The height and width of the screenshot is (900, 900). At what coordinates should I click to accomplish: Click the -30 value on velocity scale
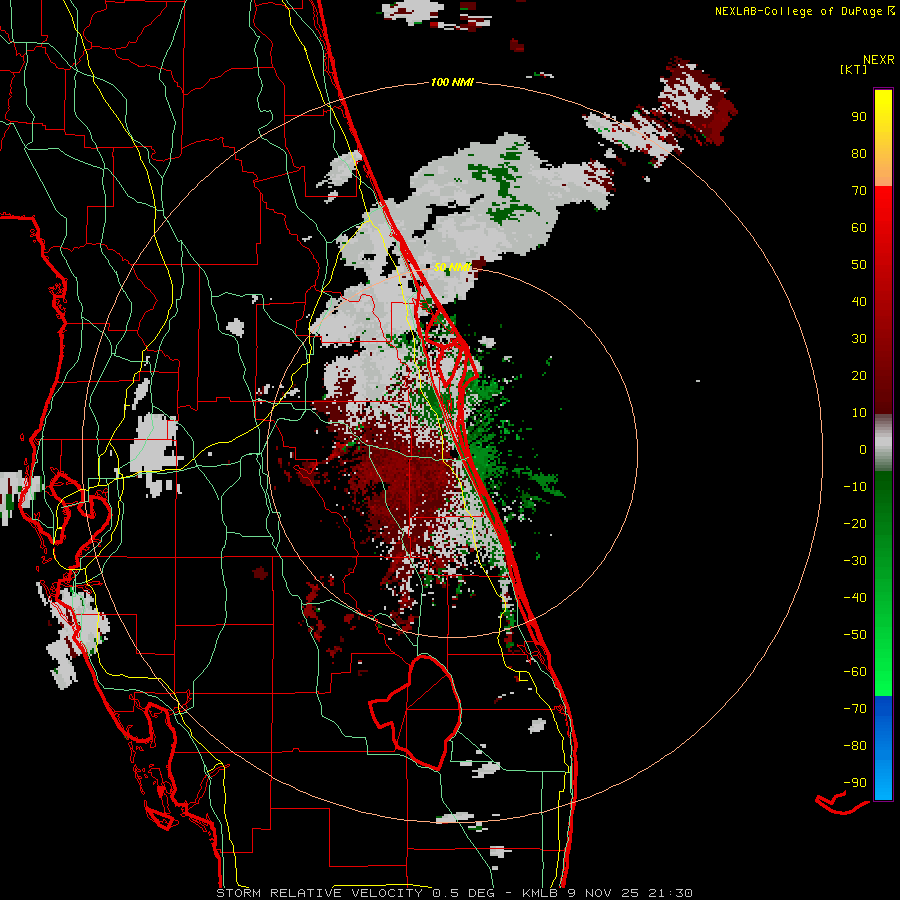(855, 561)
